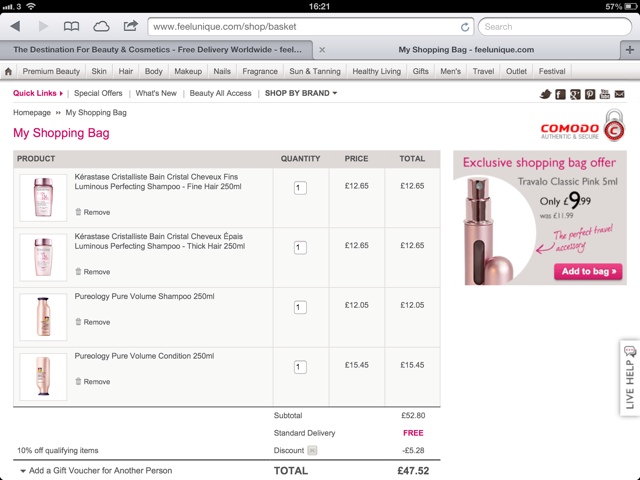The width and height of the screenshot is (640, 480).
Task: Open Kérastase Fine Hair product thumbnail
Action: (x=43, y=198)
